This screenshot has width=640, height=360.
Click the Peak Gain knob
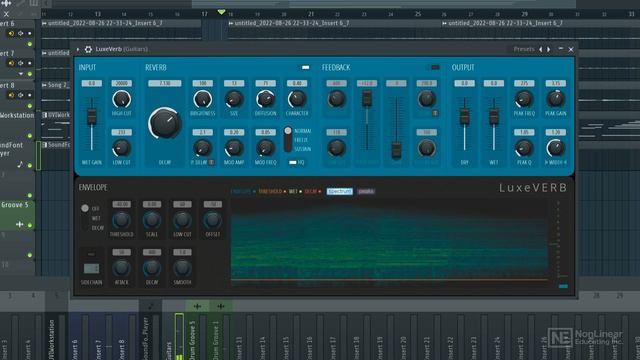556,99
